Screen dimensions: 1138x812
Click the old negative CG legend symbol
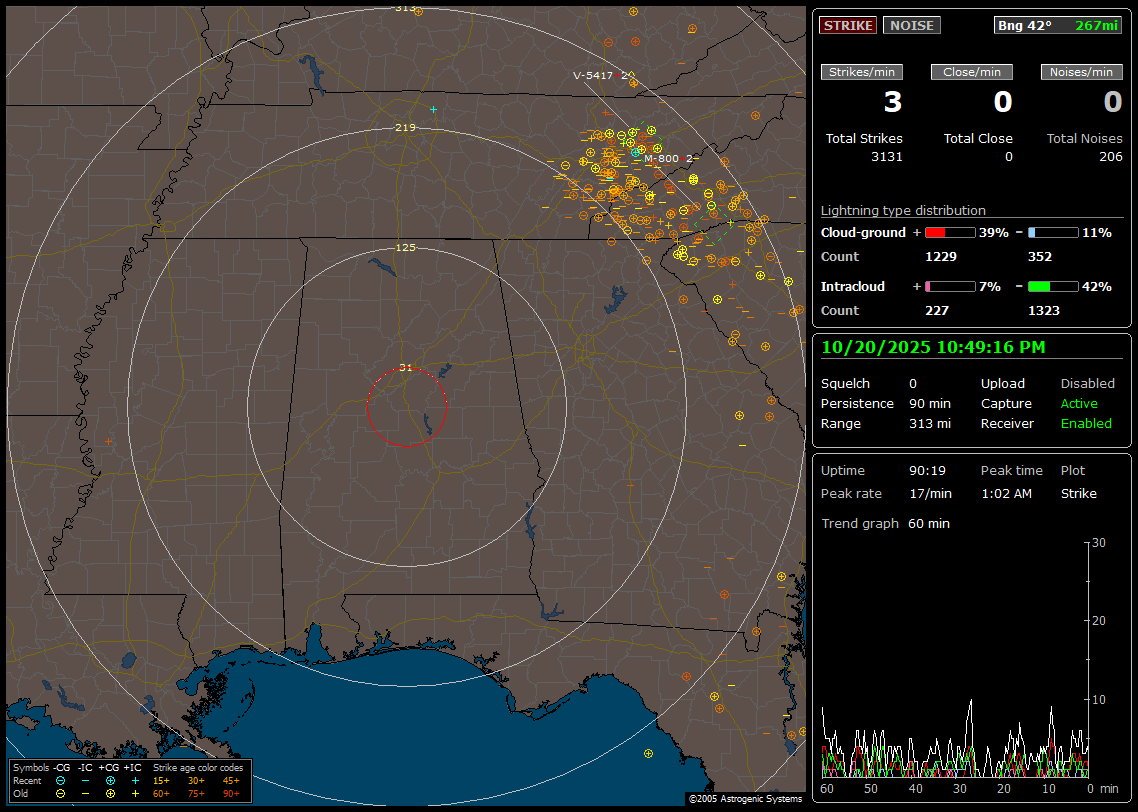61,793
